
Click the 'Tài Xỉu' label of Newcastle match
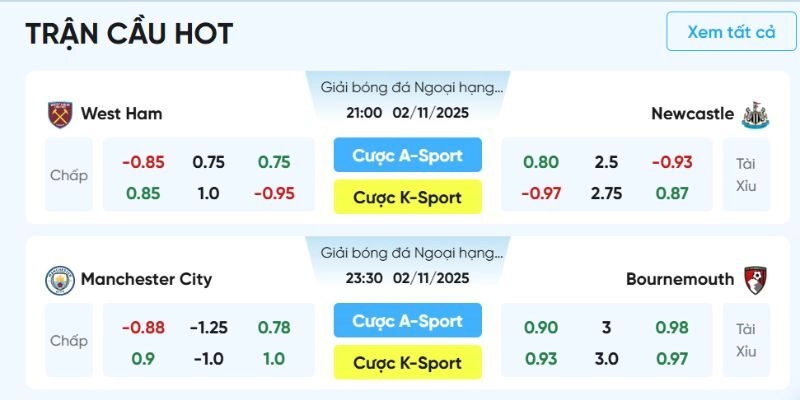tap(746, 175)
